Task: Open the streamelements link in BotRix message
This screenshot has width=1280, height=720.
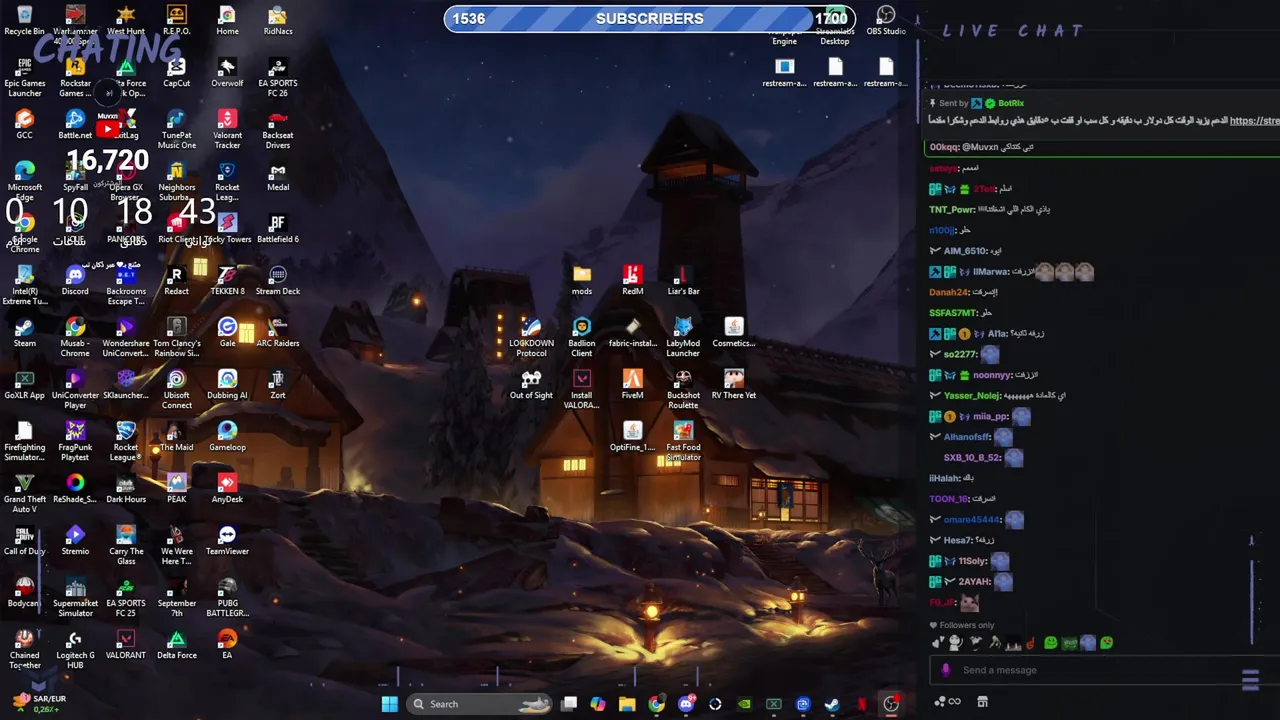Action: 1254,121
